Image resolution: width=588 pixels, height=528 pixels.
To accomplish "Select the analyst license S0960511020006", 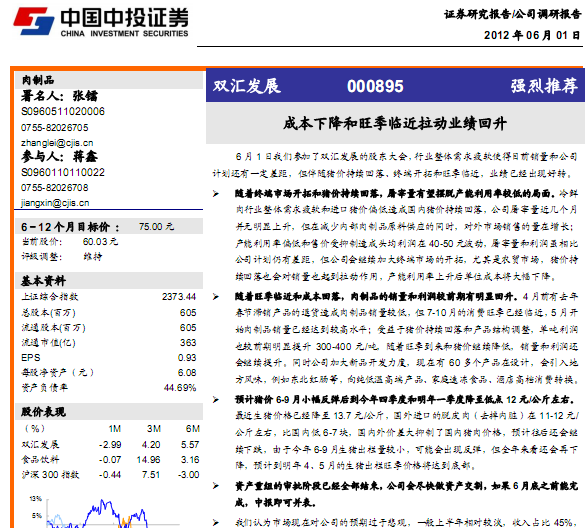I will [x=63, y=111].
